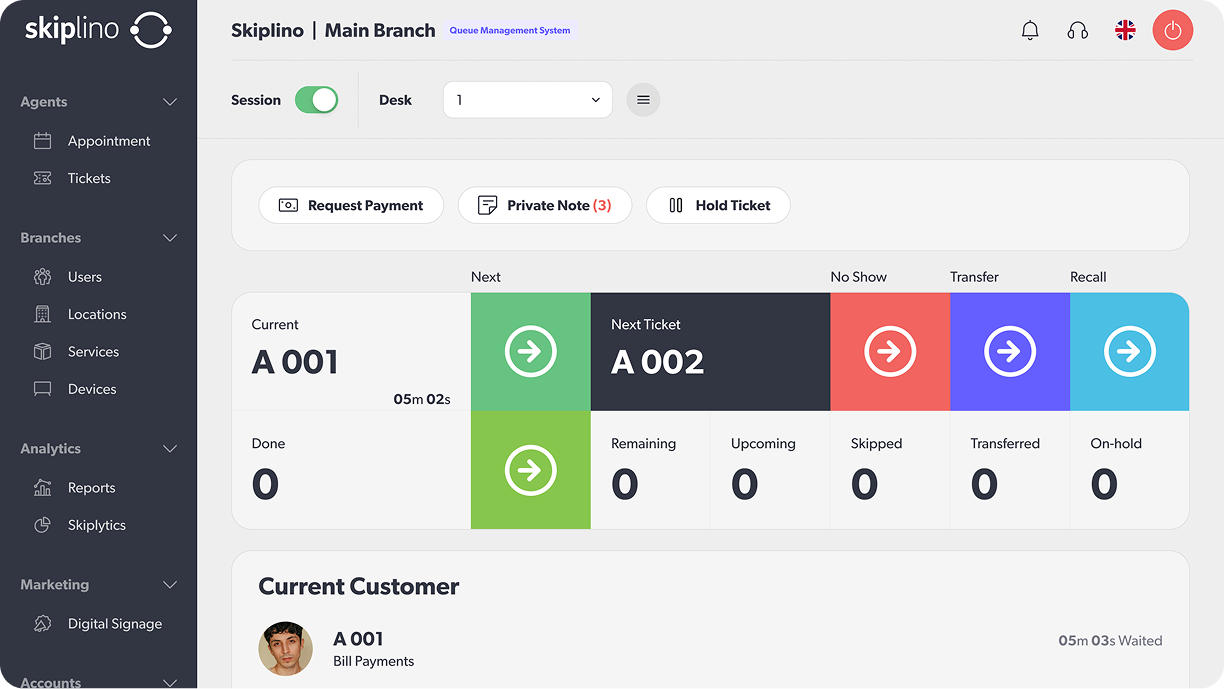
Task: Click the Appointment calendar icon
Action: pos(42,141)
